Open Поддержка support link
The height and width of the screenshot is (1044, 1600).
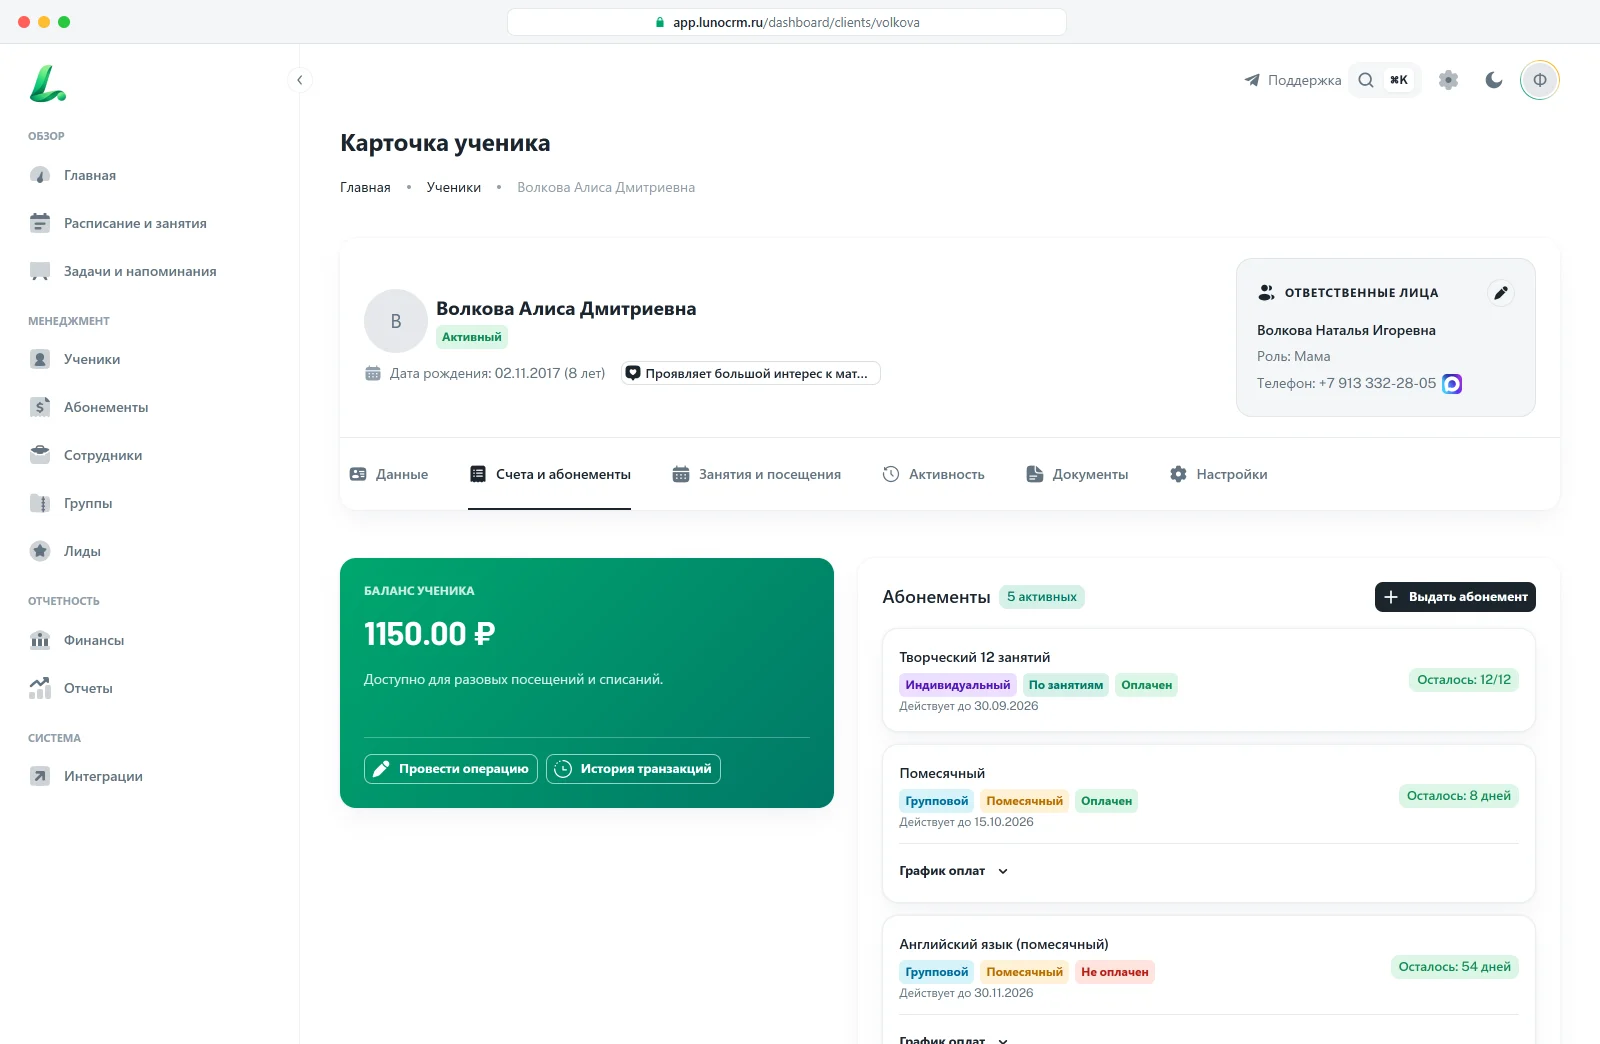[1293, 80]
